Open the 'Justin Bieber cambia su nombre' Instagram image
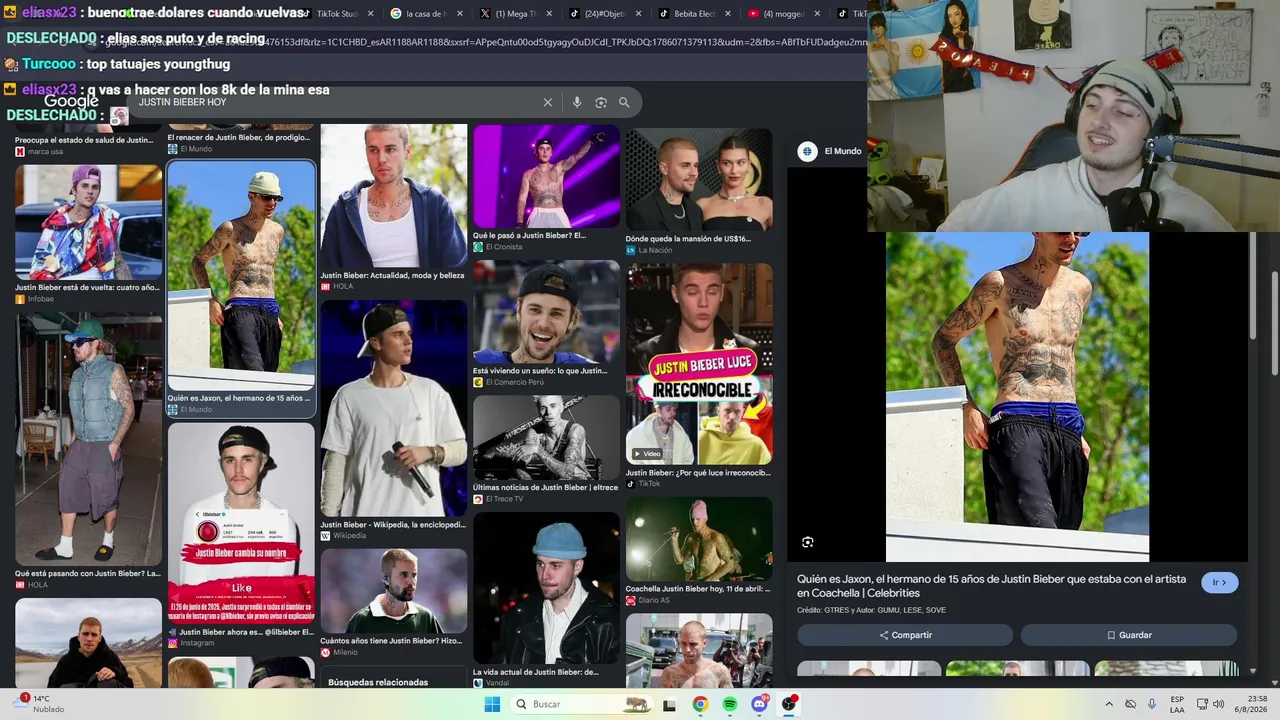Screen dimensions: 1280x720 click(241, 524)
